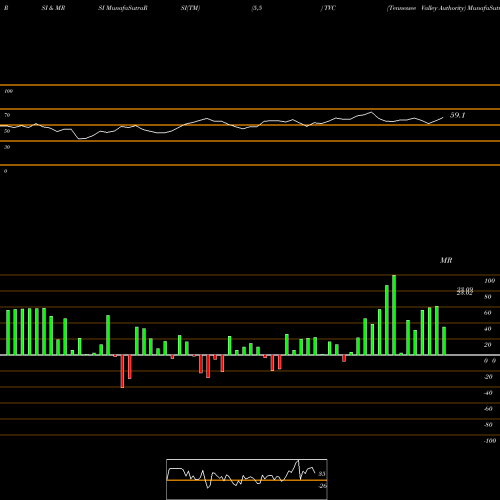Click the RSI axis label 50

7,131
